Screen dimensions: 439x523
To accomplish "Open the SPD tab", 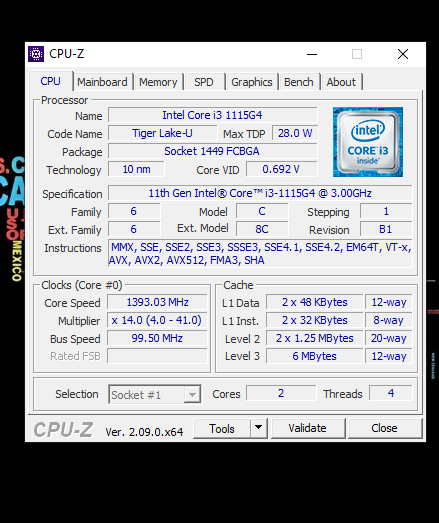I will pos(204,82).
